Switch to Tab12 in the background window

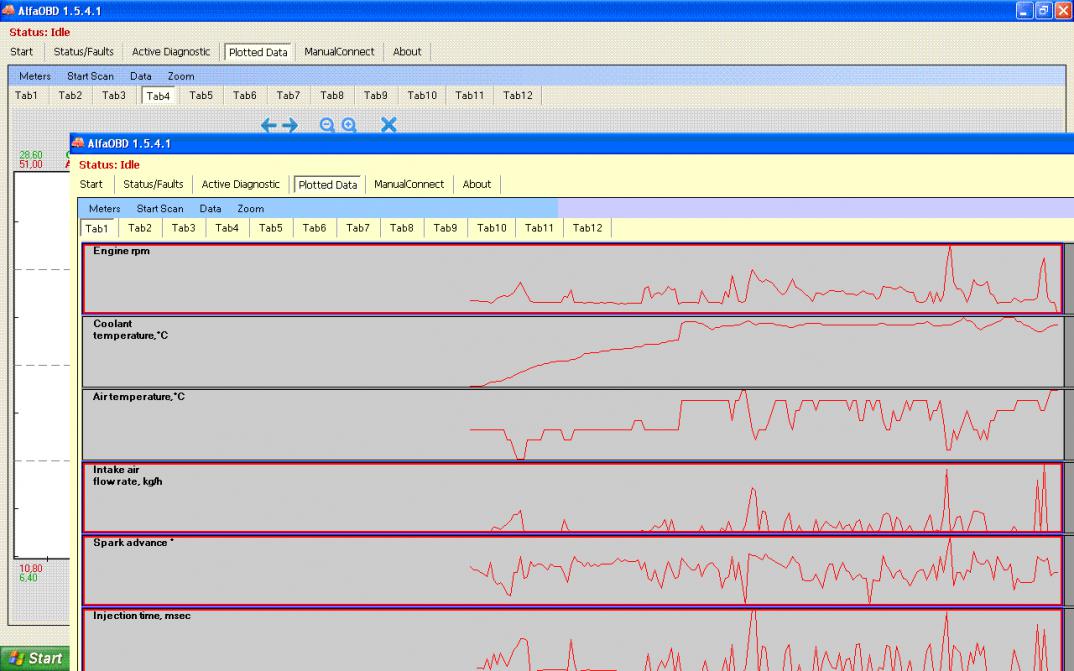(518, 96)
